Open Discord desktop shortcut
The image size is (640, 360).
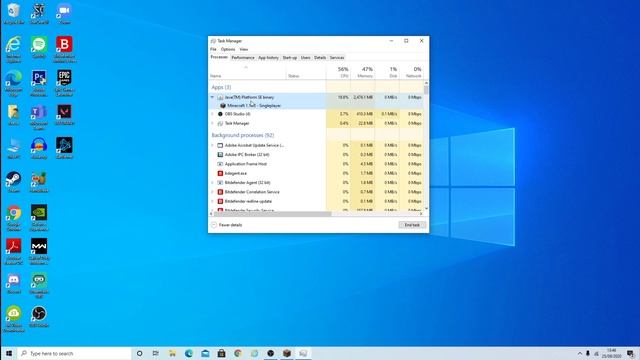tap(13, 283)
